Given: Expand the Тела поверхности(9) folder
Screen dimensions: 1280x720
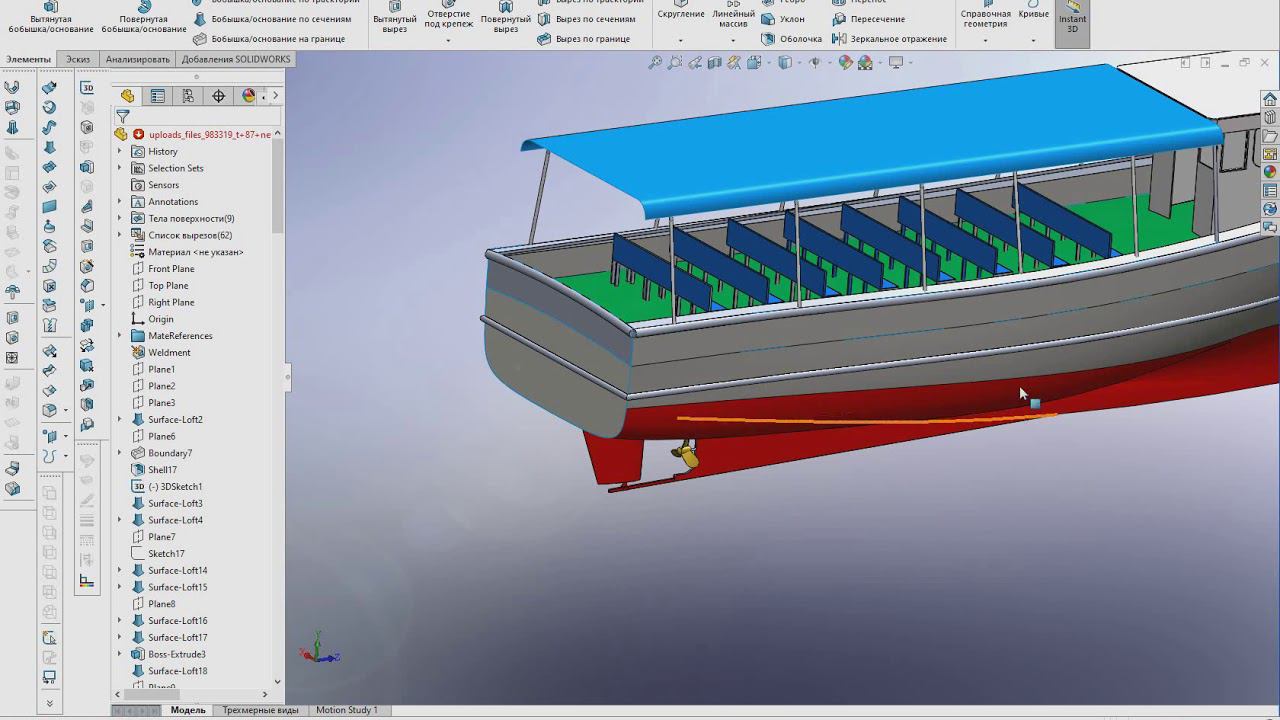Looking at the screenshot, I should [120, 219].
